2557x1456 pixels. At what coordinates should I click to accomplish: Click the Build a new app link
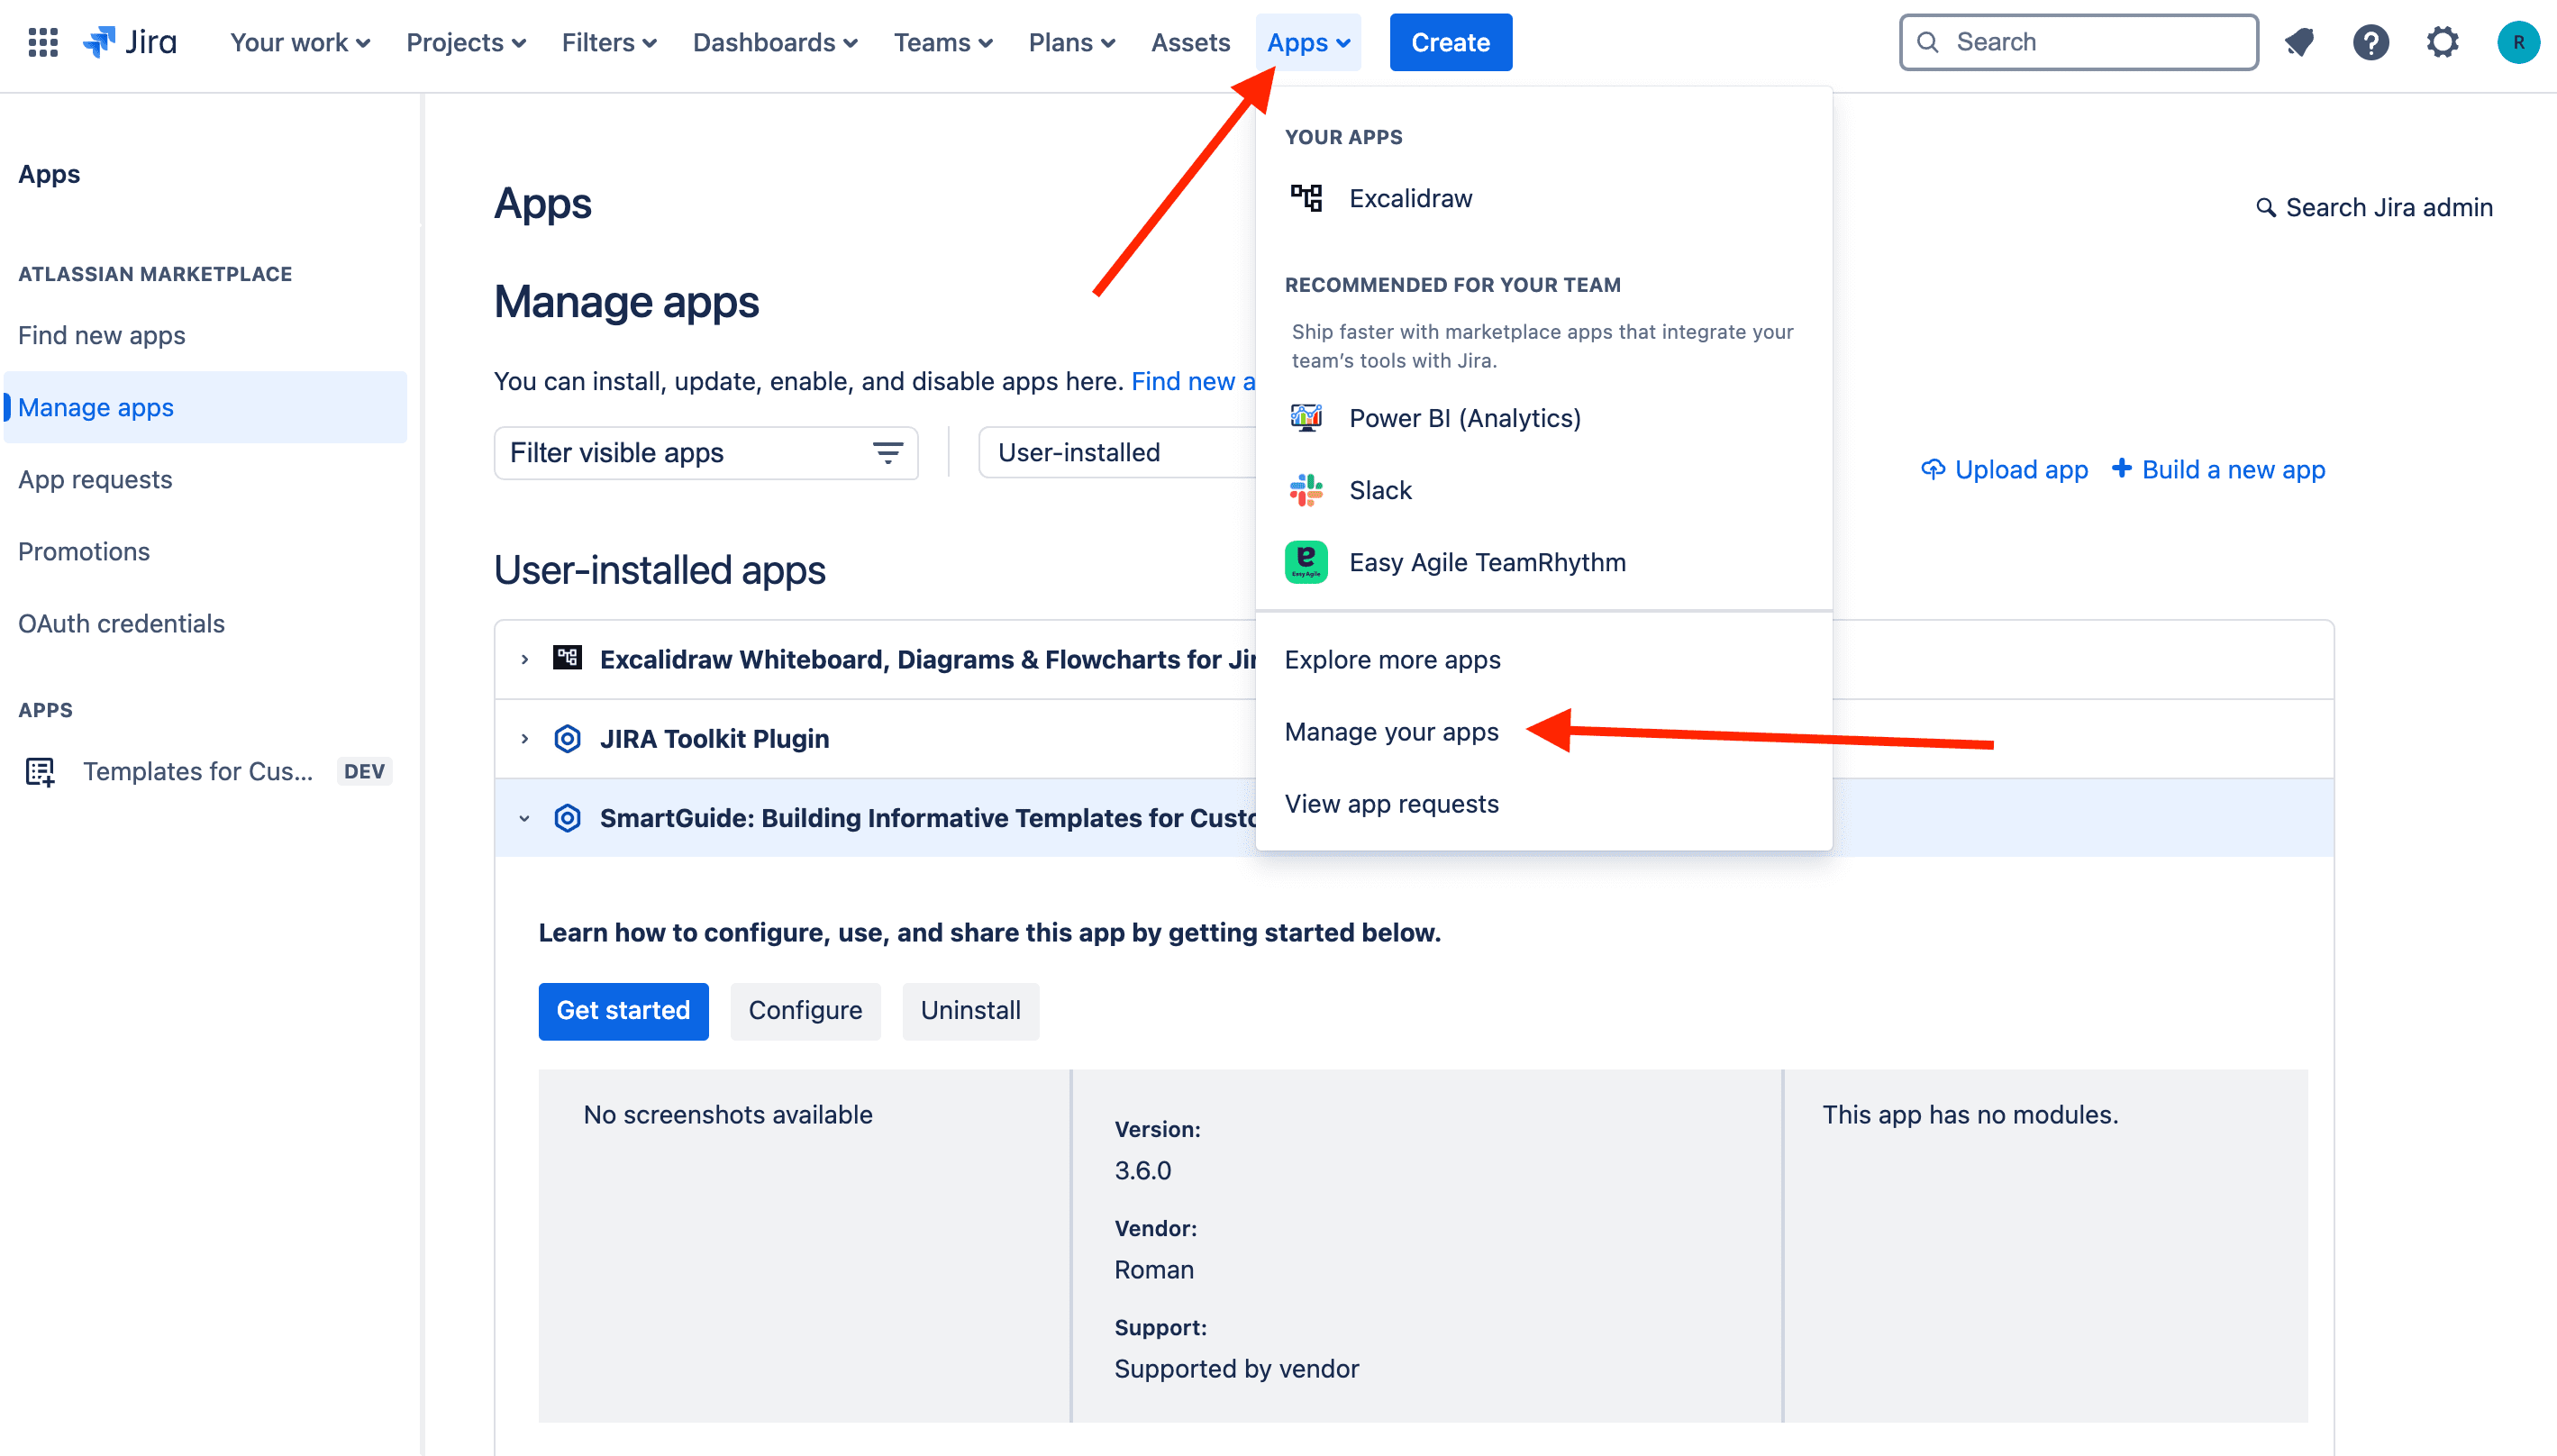click(x=2218, y=469)
